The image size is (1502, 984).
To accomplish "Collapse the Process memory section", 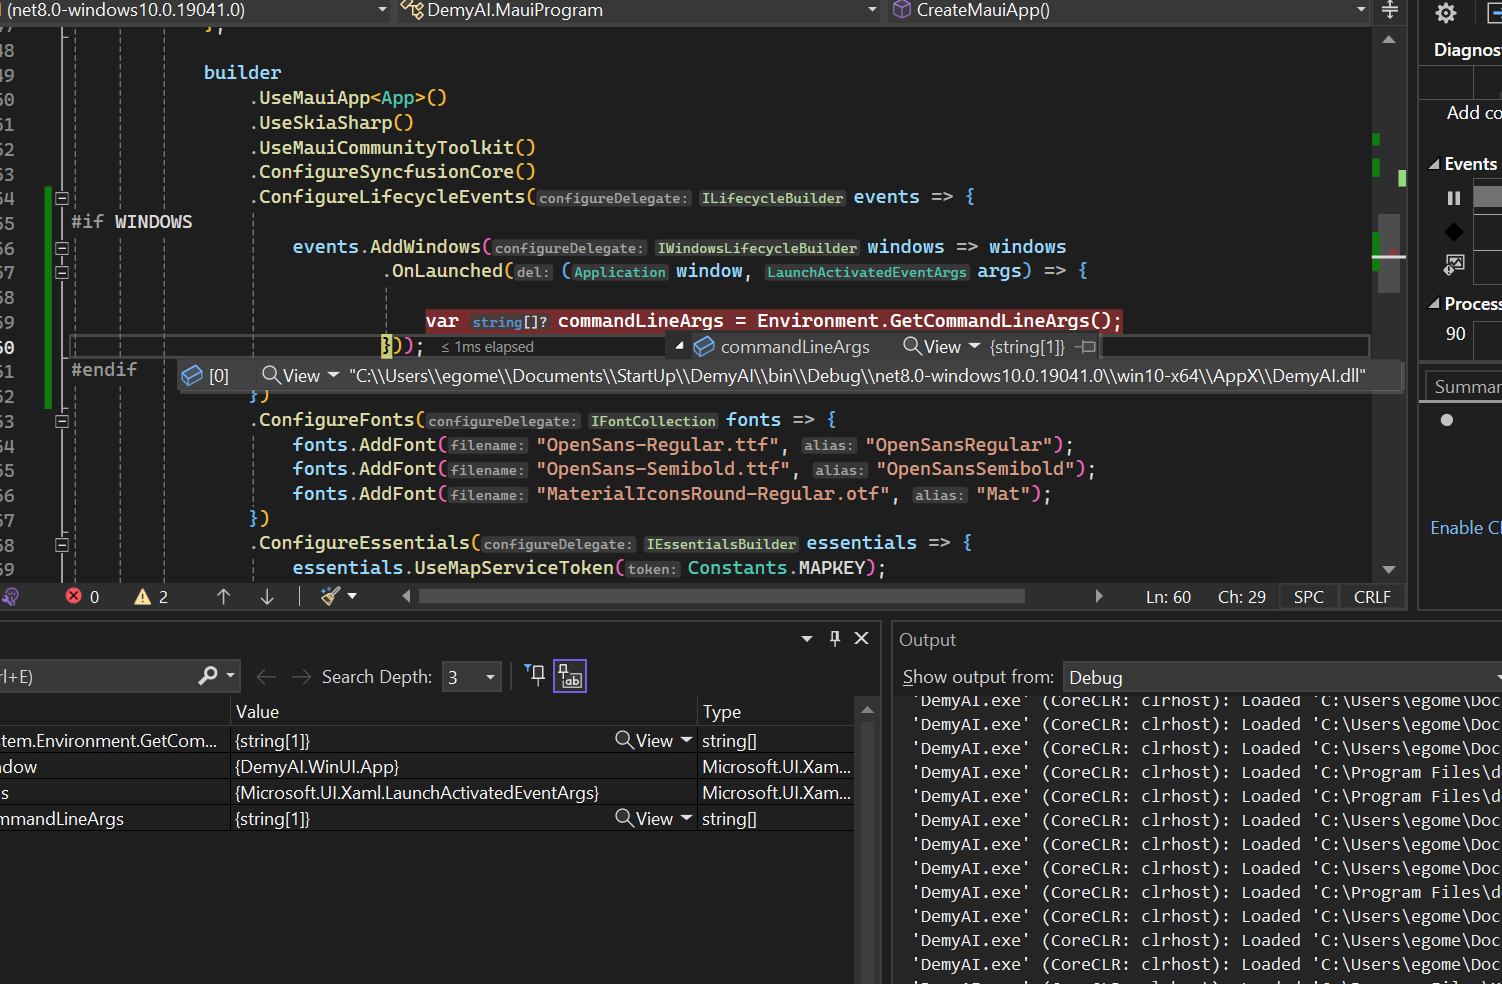I will coord(1434,303).
